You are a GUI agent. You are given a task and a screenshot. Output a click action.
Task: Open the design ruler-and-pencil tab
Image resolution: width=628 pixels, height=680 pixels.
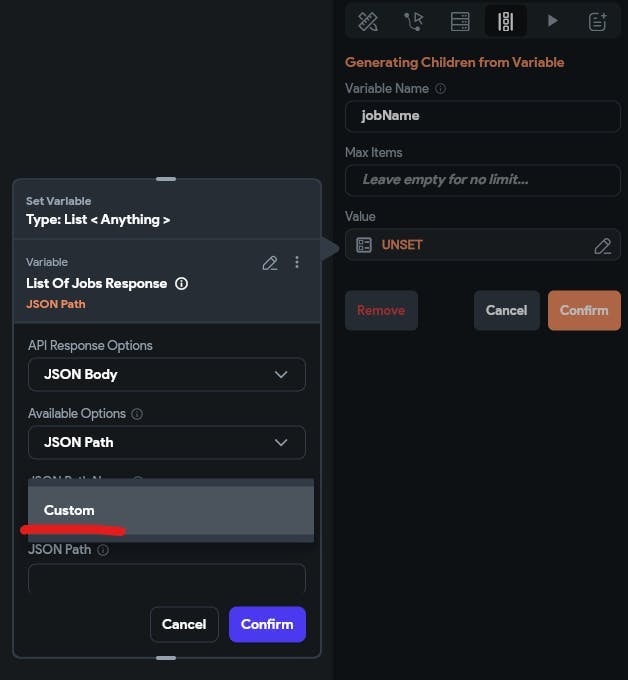point(367,21)
